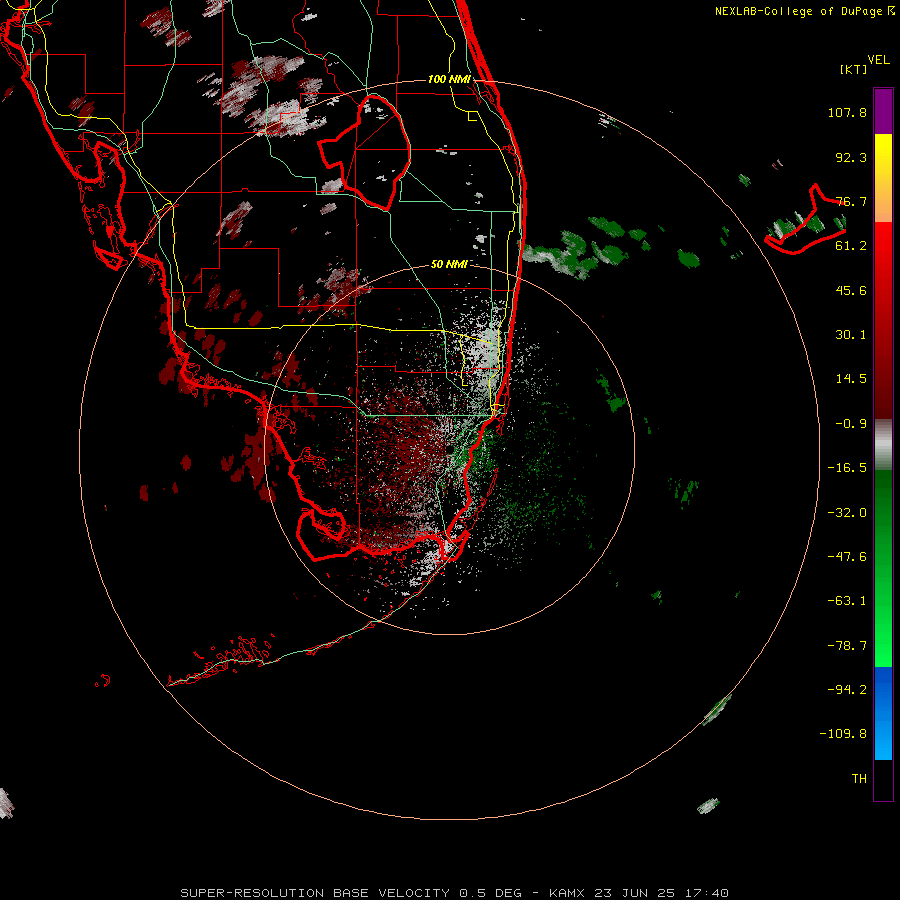Pick the gray near-zero color bar segment
The image size is (900, 900).
point(883,445)
